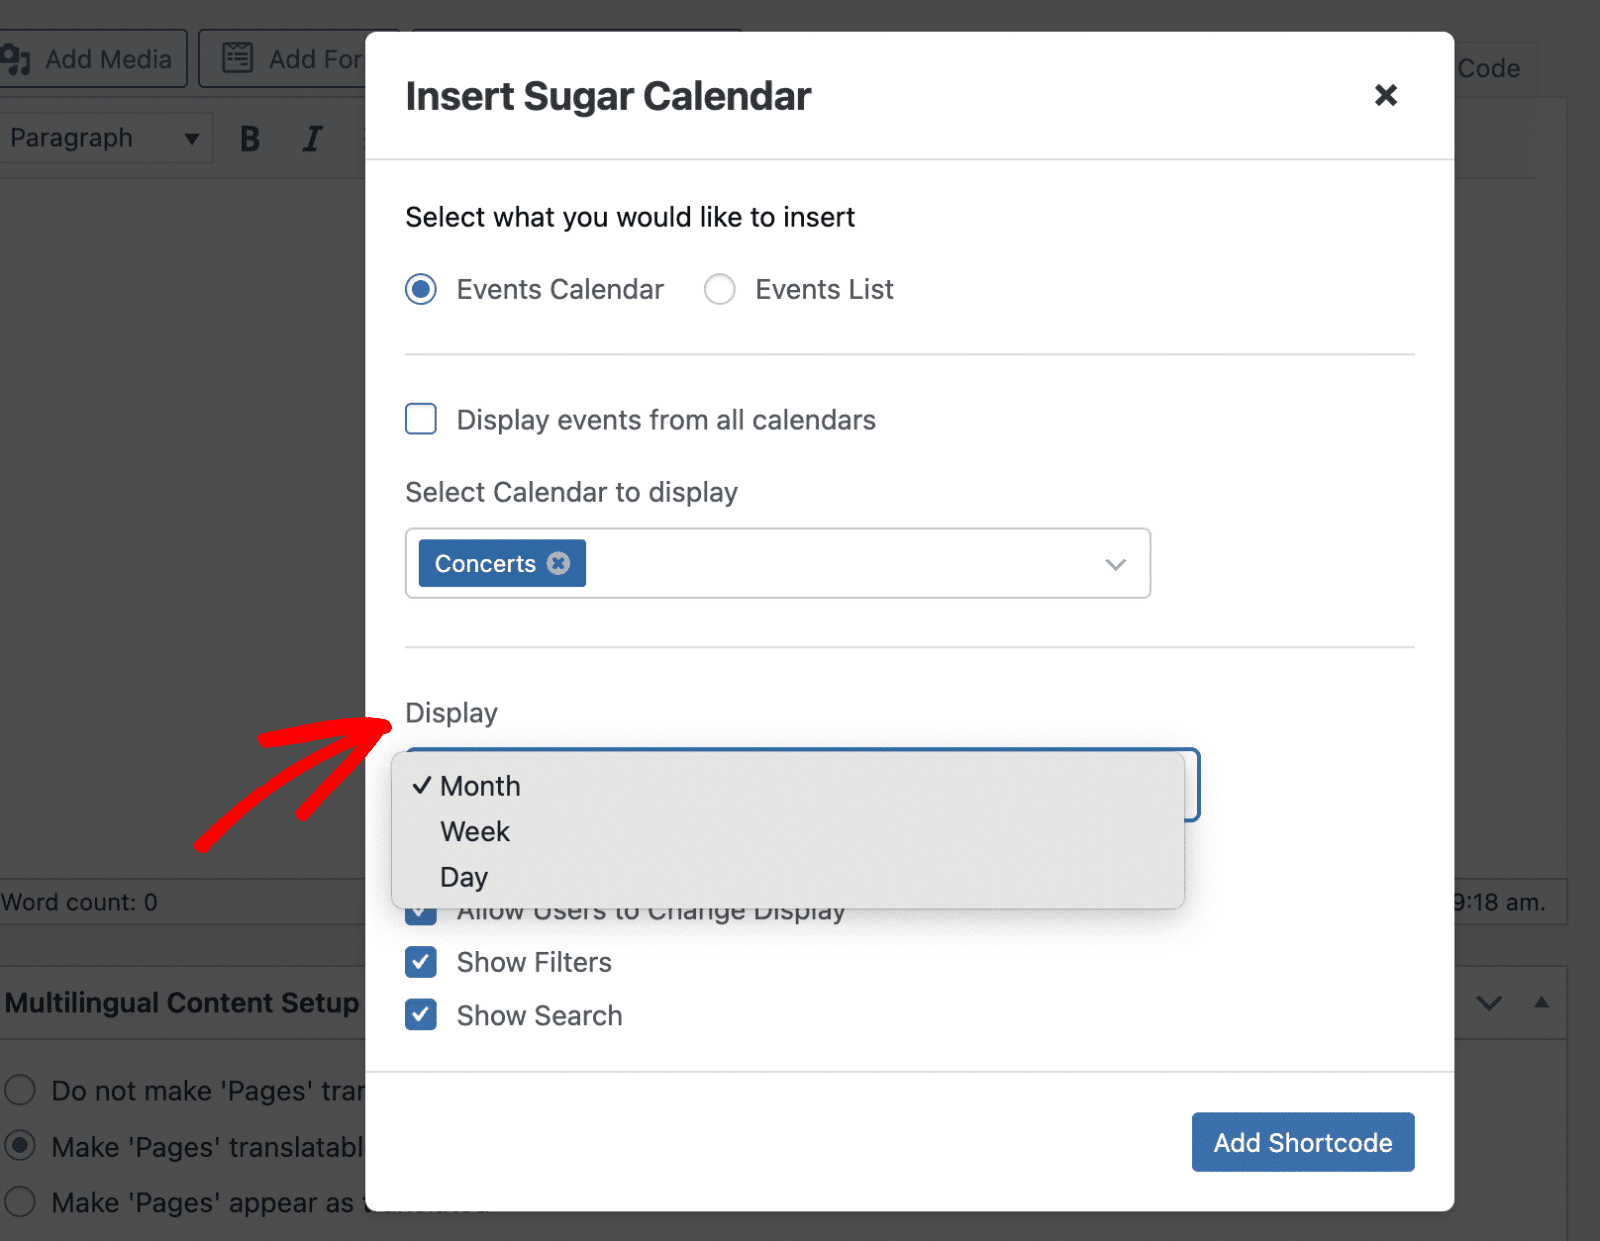This screenshot has height=1241, width=1600.
Task: Select Make 'Pages' translatable radio option
Action: (20, 1145)
